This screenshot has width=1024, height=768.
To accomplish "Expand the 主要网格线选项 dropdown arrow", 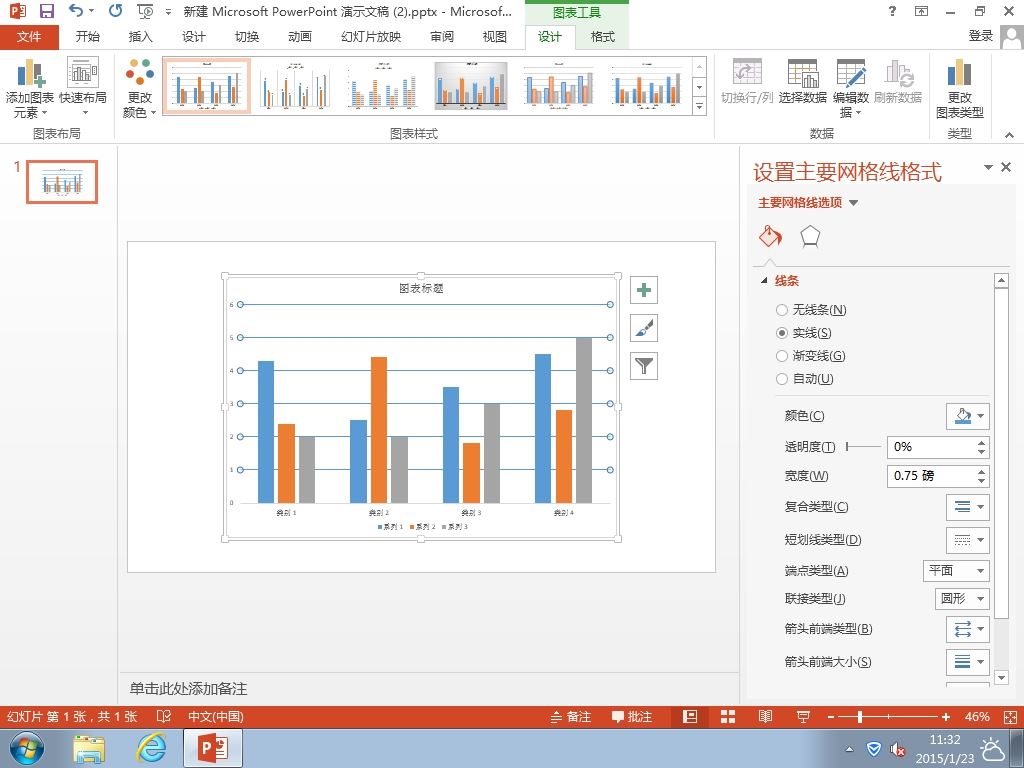I will (x=853, y=203).
